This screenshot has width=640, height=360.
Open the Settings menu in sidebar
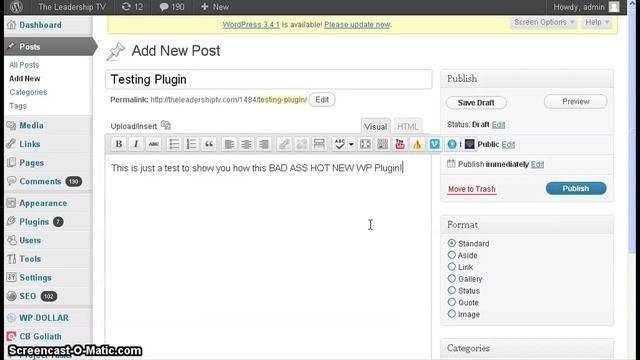(35, 278)
